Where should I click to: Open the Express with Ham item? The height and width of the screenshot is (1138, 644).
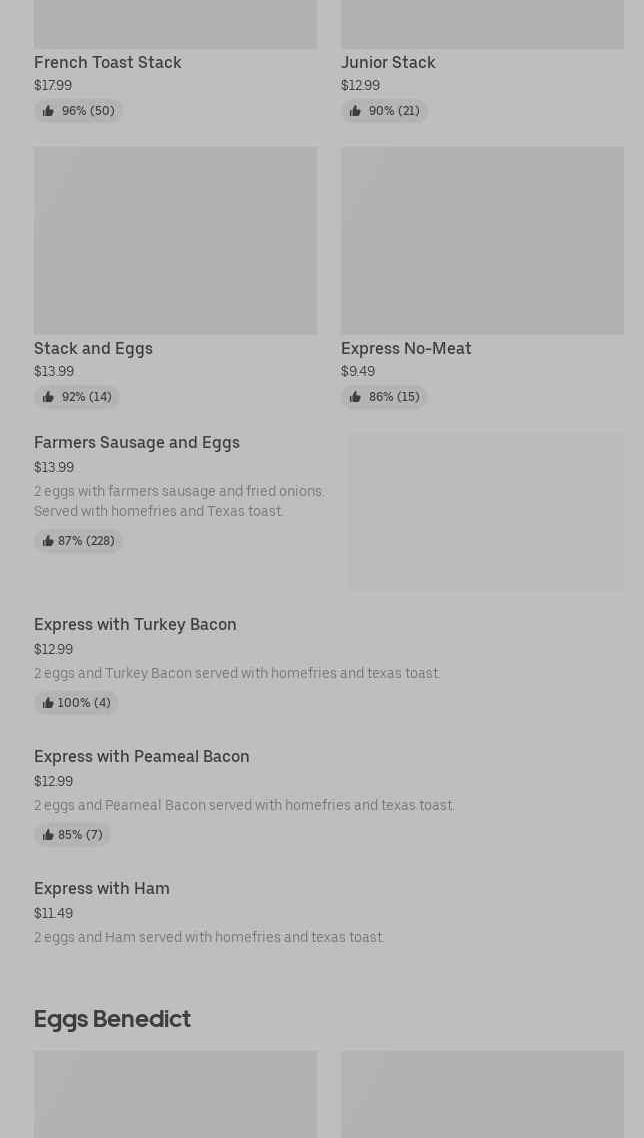point(101,888)
